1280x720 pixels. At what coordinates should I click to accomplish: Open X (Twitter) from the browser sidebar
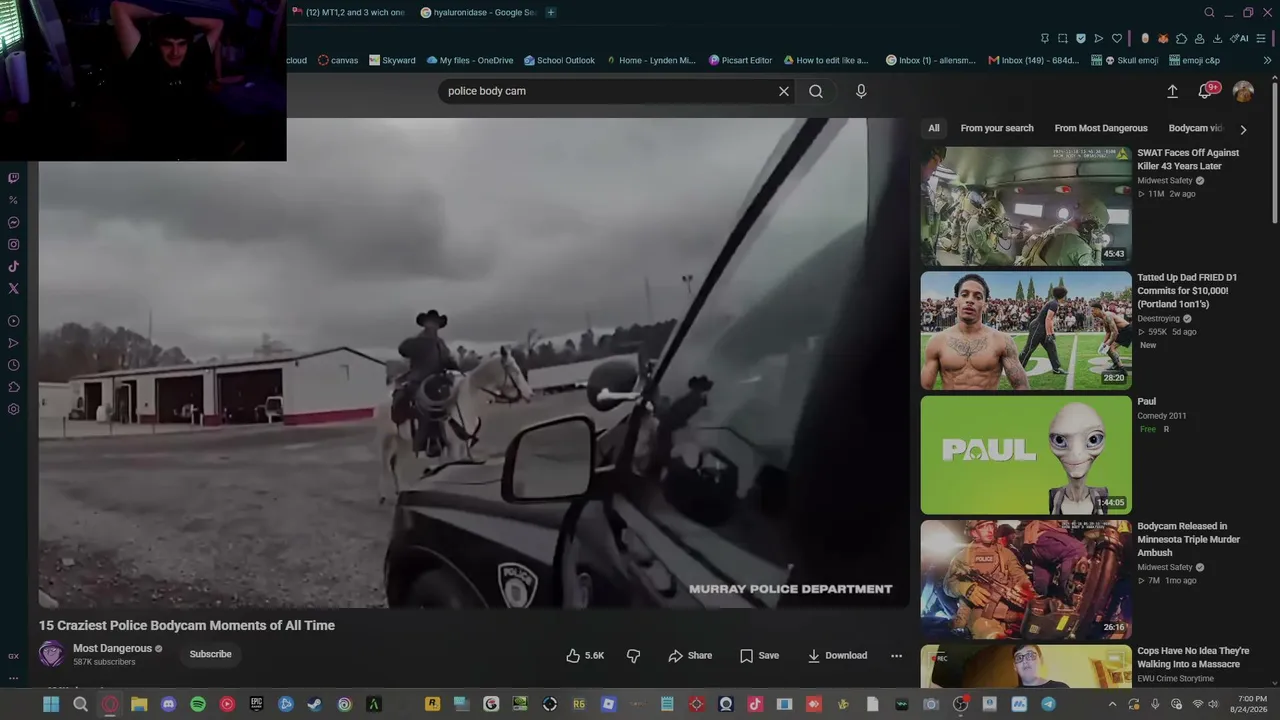(13, 288)
